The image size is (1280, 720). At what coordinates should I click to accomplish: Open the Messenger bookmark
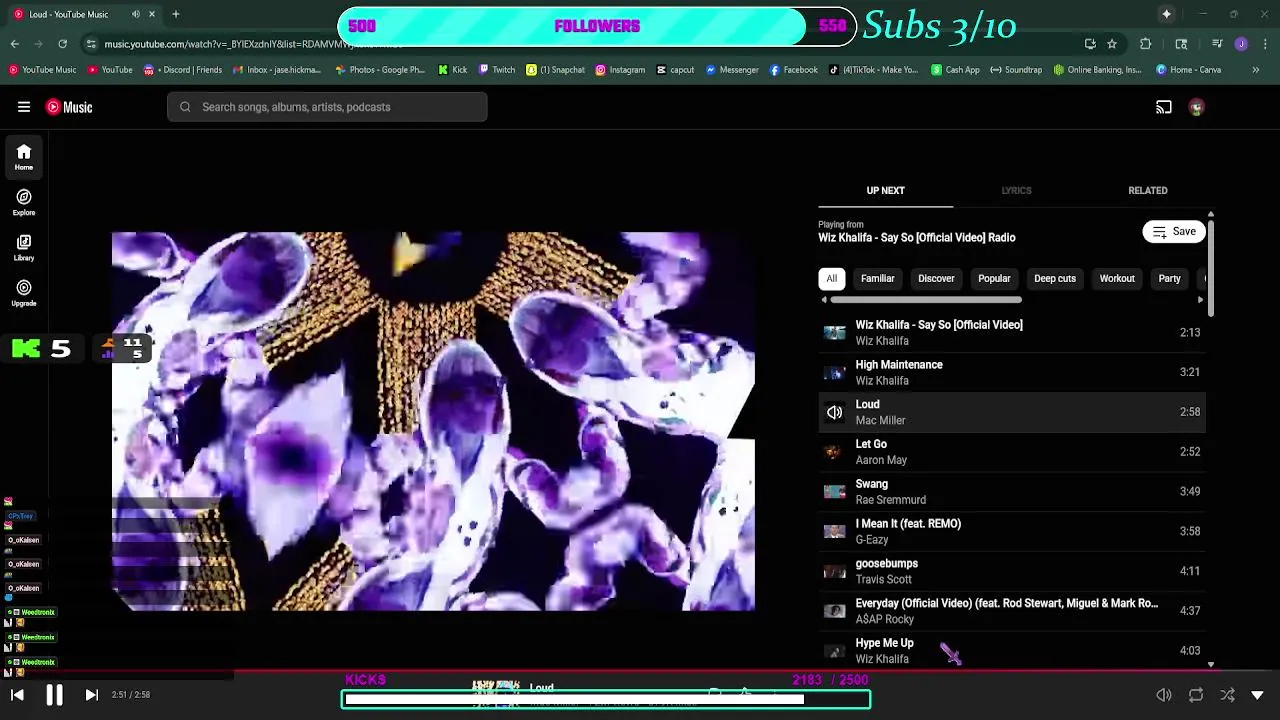(x=732, y=70)
